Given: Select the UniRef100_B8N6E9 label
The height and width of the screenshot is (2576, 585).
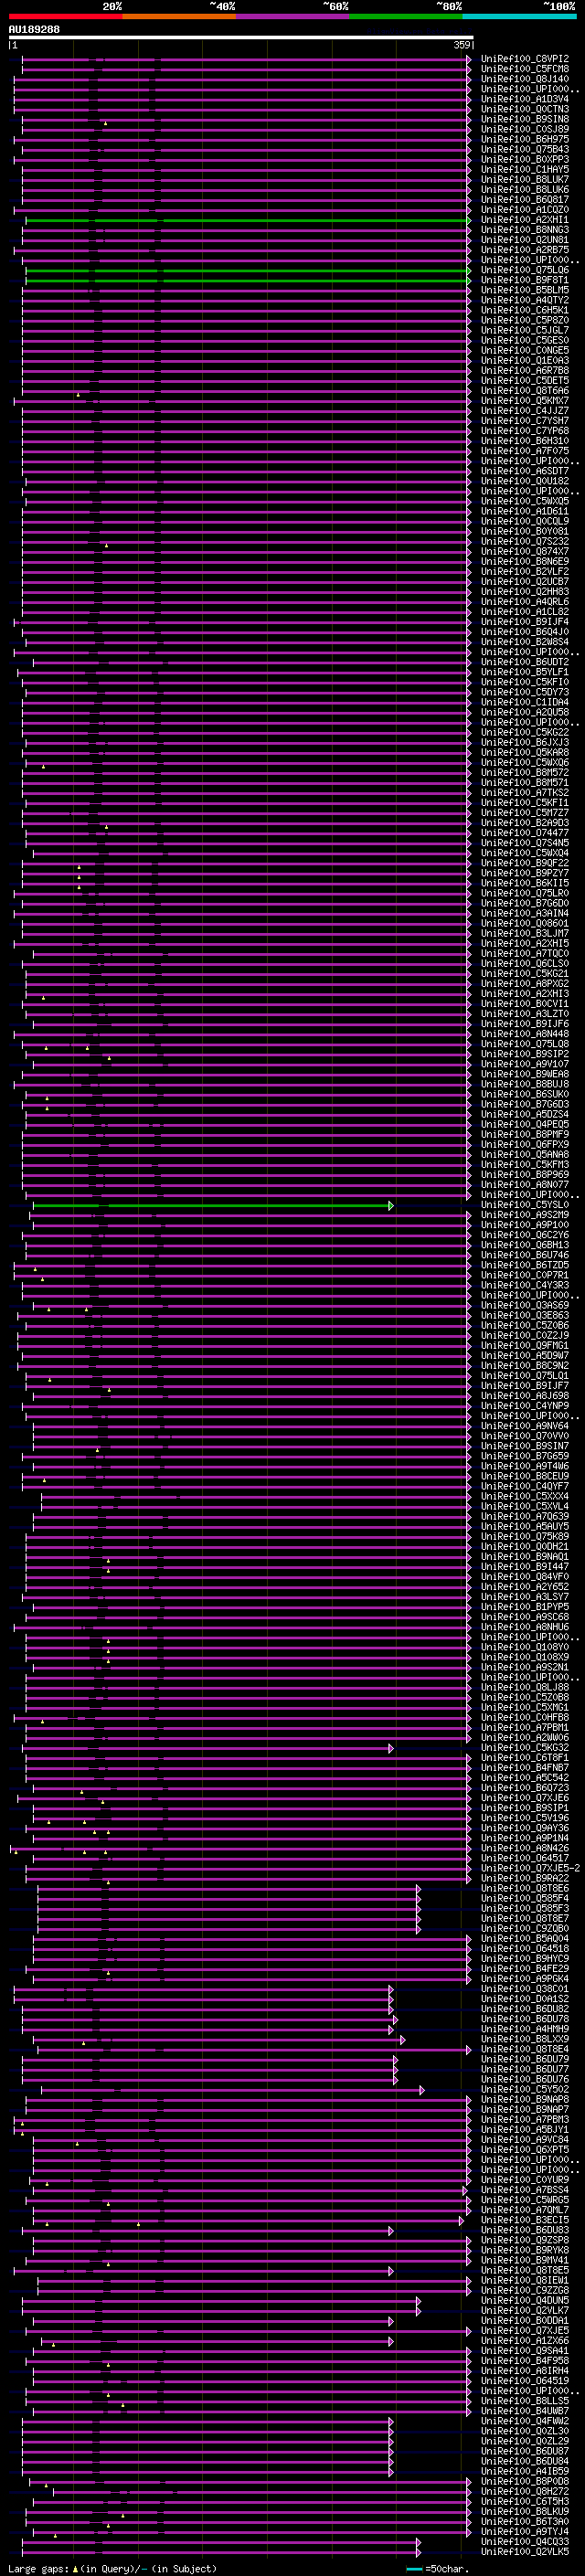Looking at the screenshot, I should pos(525,561).
